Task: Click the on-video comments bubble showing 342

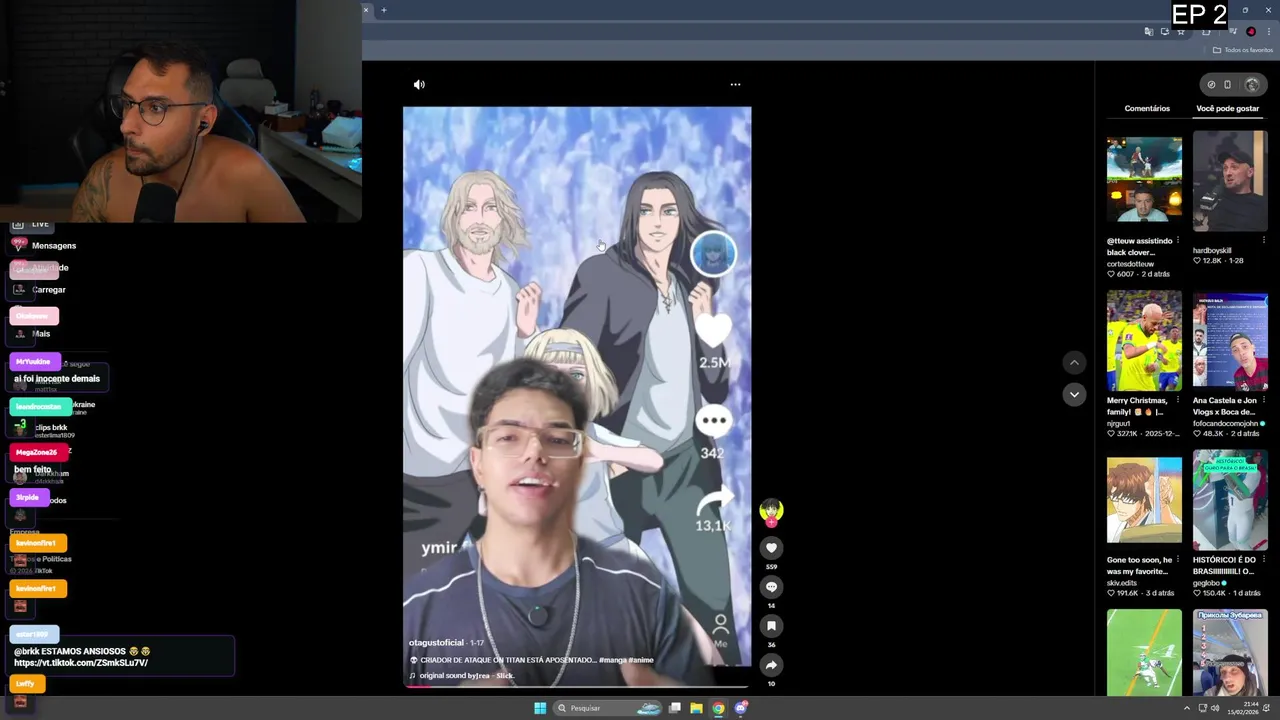Action: coord(713,420)
